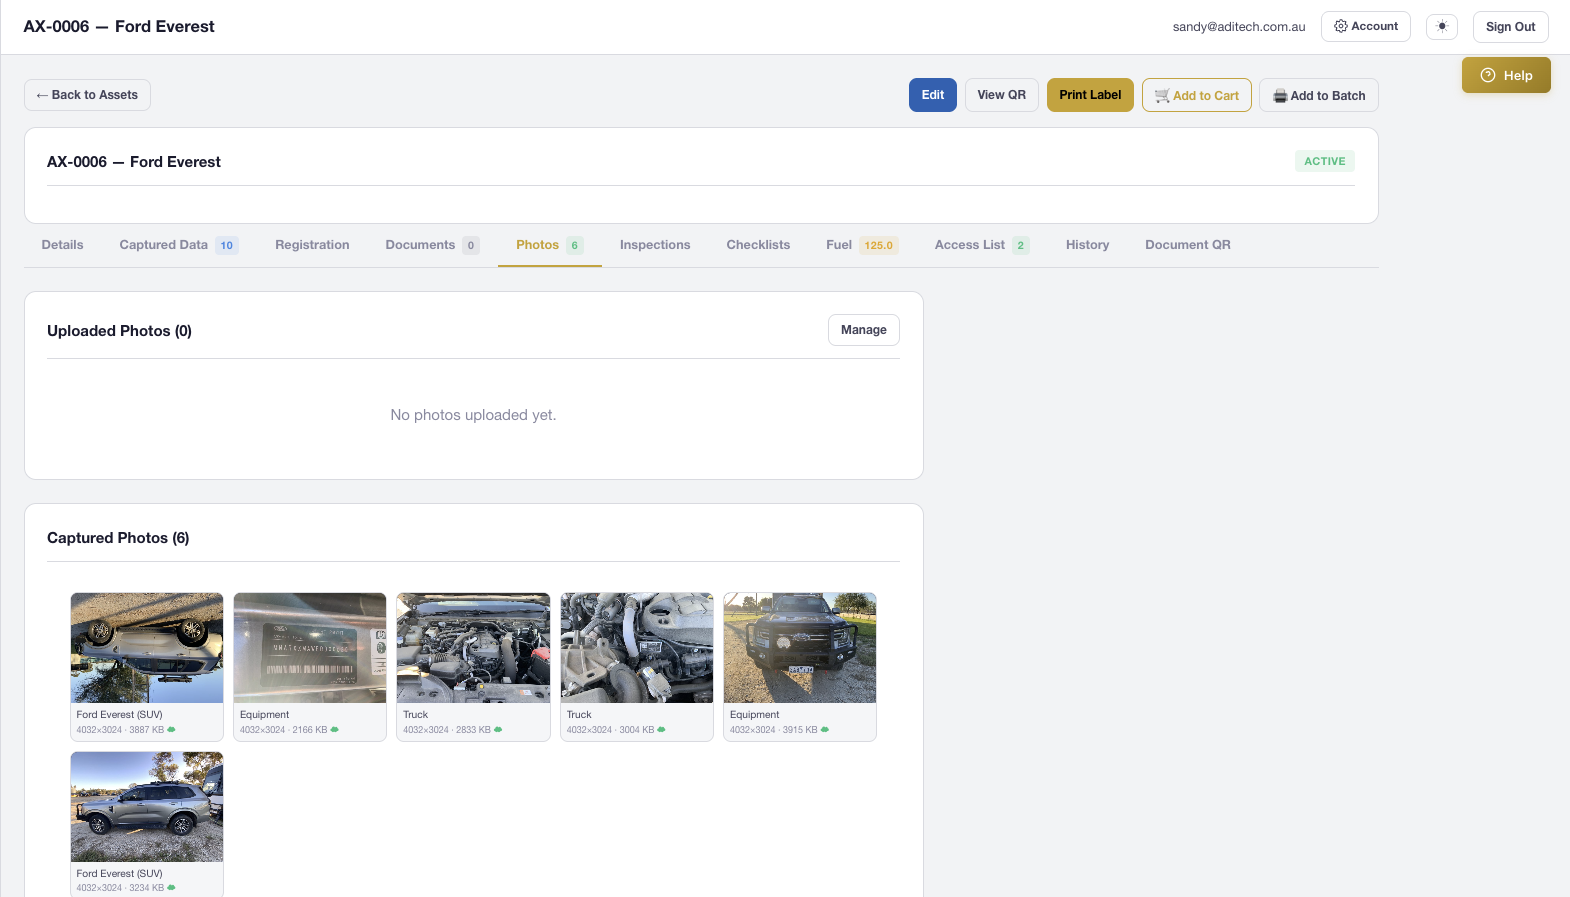
Task: Click the blue Edit button
Action: pyautogui.click(x=933, y=95)
